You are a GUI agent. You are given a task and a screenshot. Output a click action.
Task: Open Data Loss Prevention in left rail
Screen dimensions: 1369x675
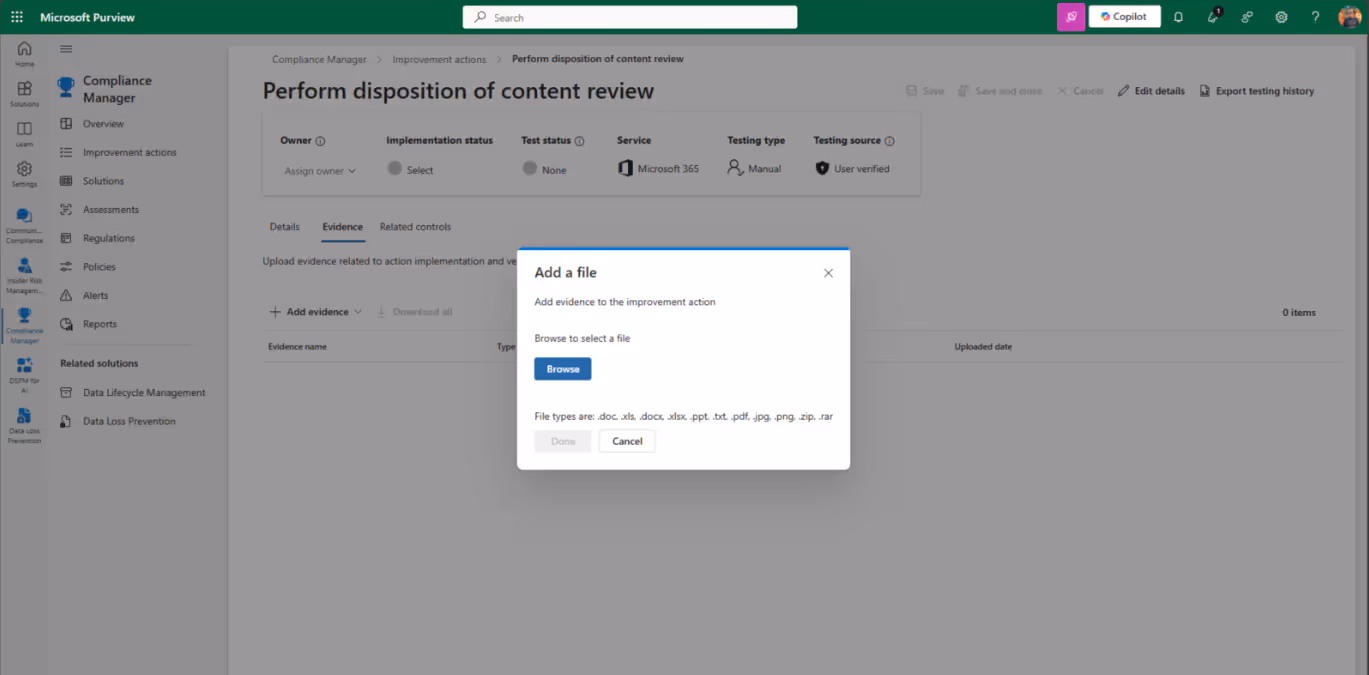tap(24, 426)
